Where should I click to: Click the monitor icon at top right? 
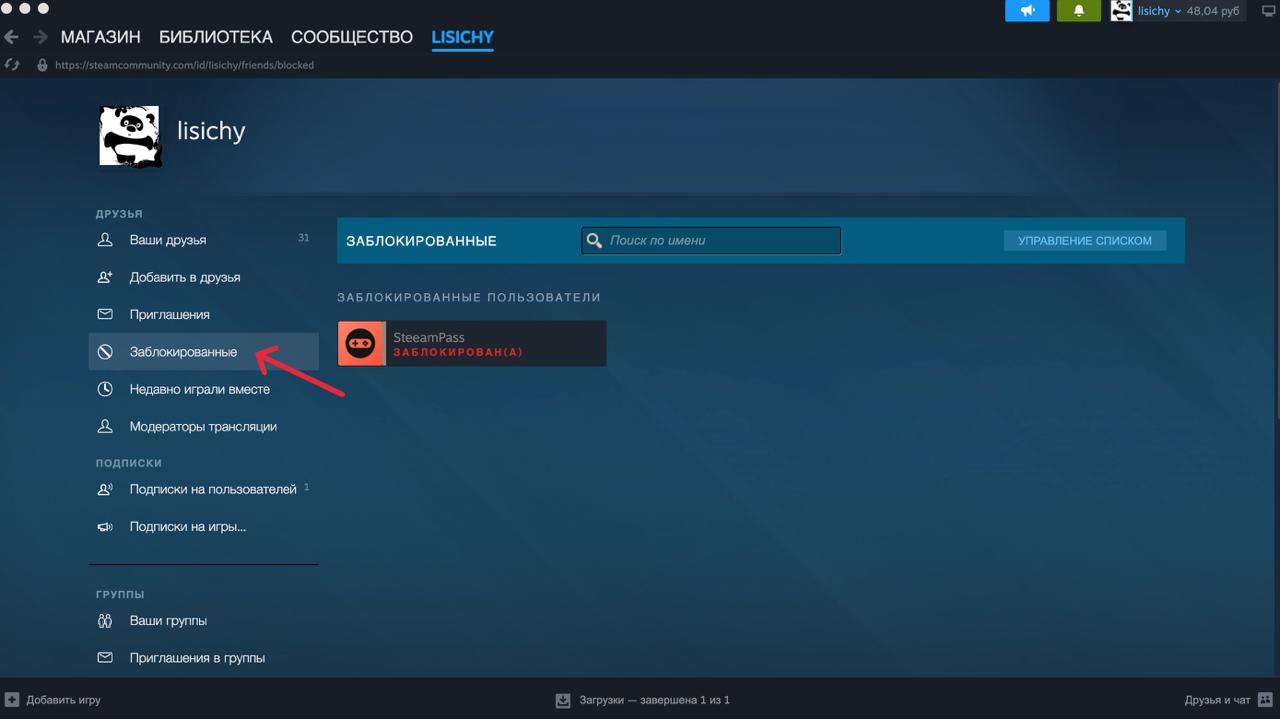point(1269,11)
